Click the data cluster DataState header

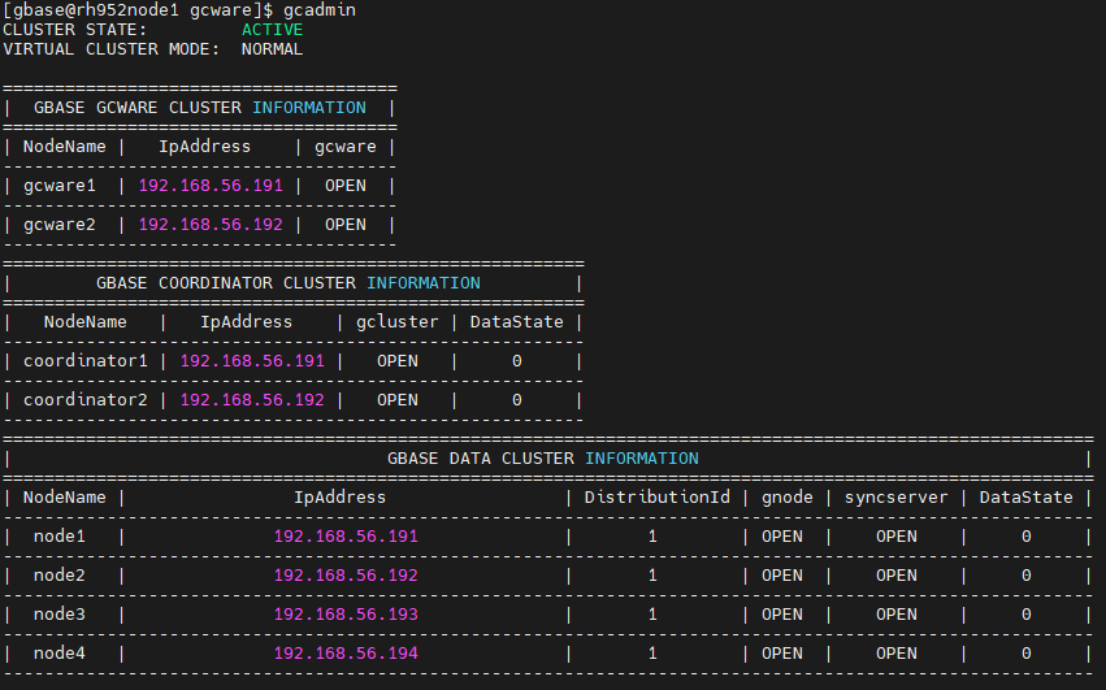1026,497
